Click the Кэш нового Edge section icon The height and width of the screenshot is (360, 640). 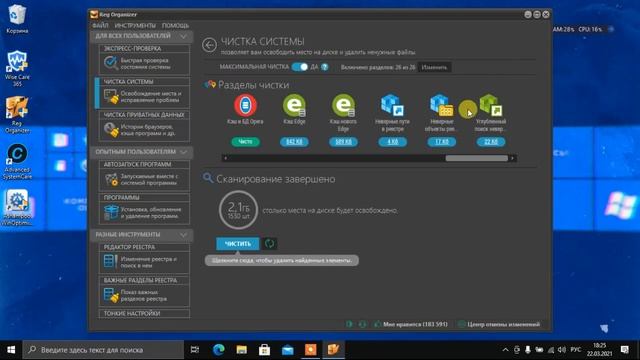(x=343, y=105)
